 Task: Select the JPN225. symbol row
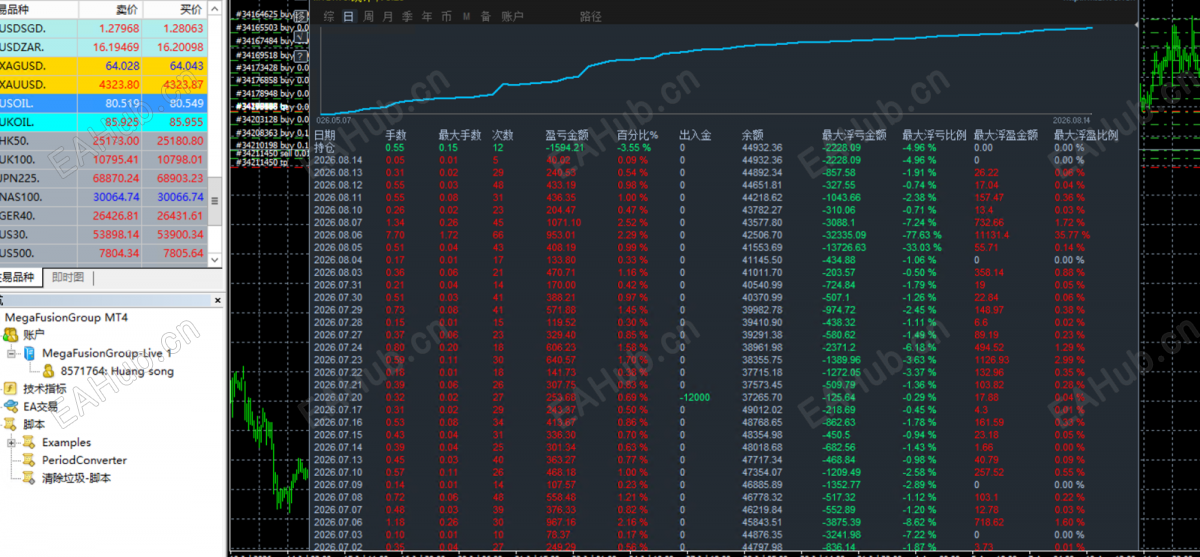coord(104,177)
